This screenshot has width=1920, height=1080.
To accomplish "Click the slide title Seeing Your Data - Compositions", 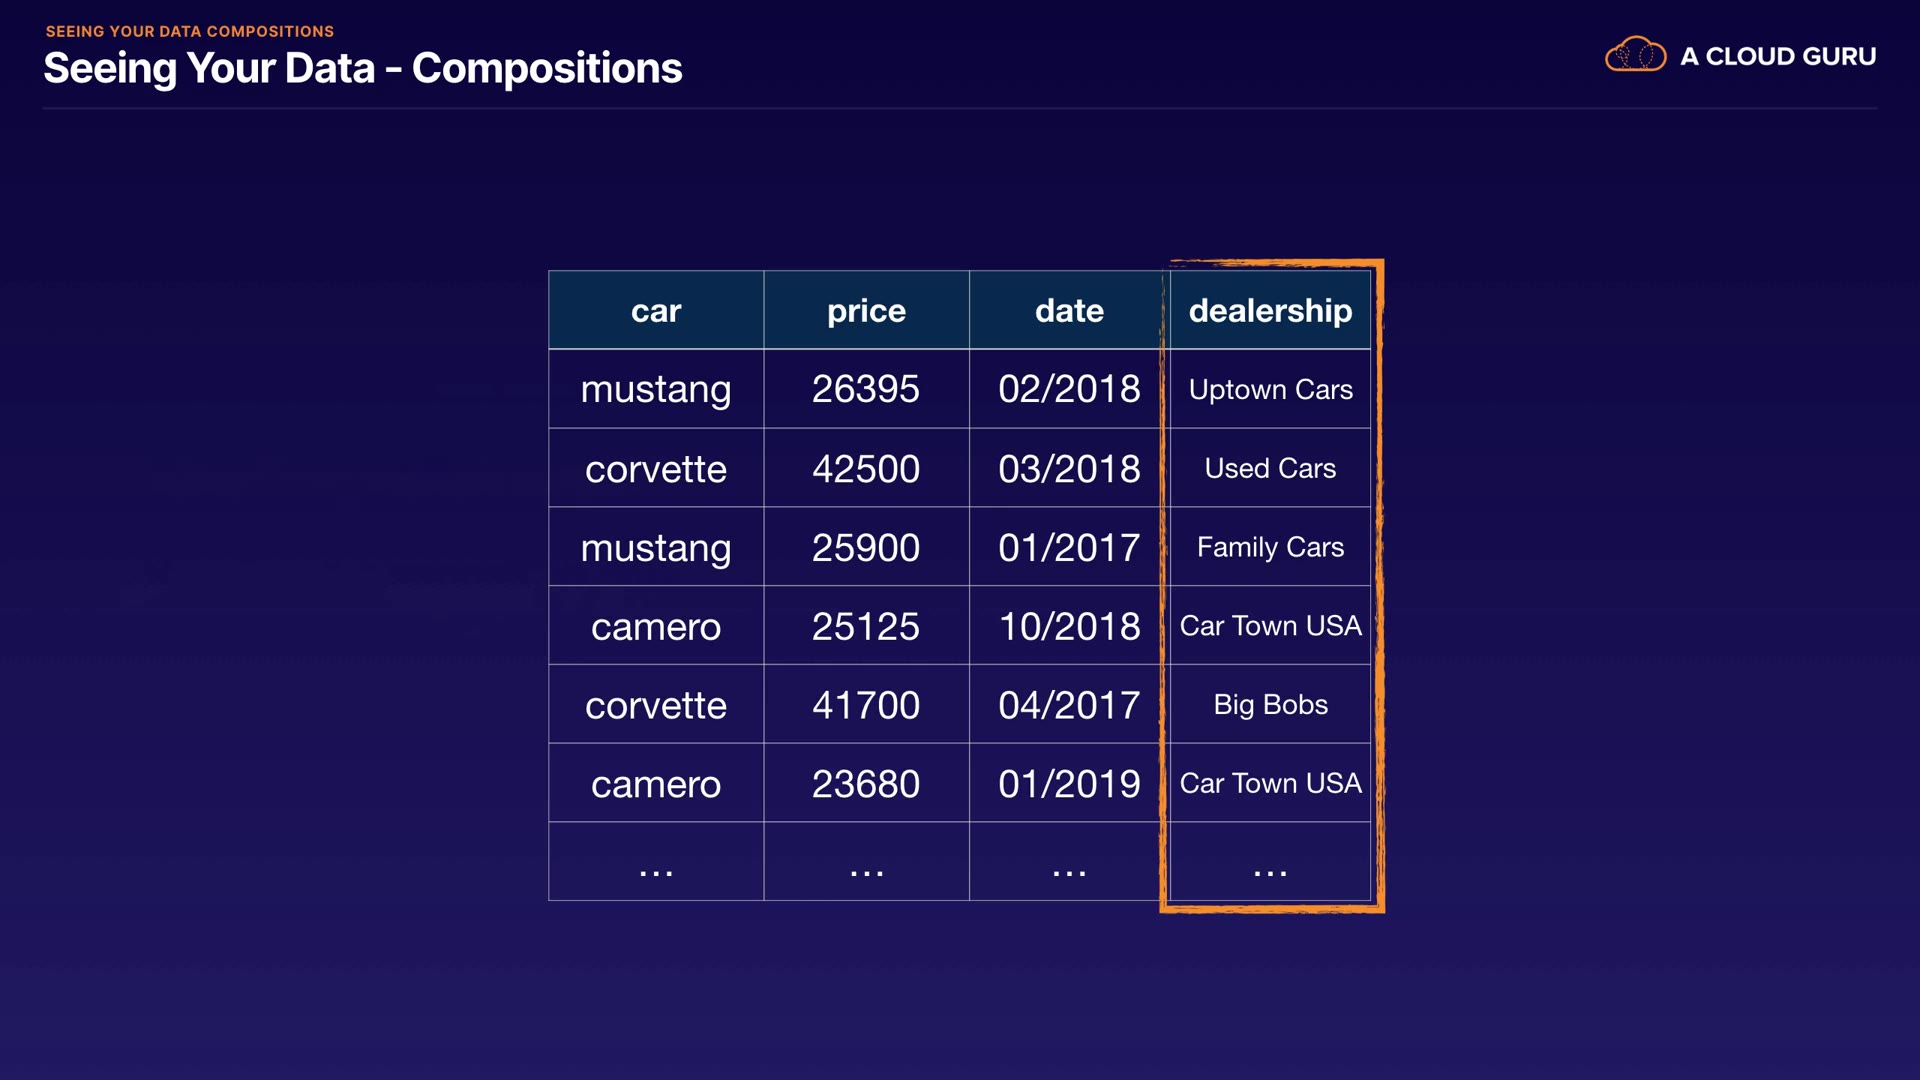I will (x=362, y=68).
